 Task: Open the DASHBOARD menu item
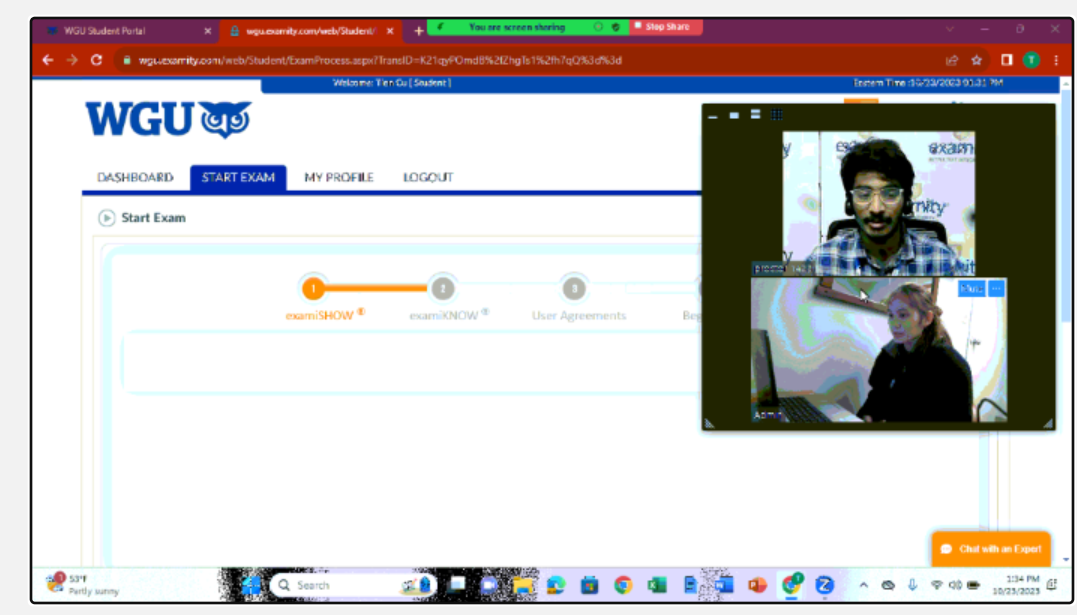coord(135,177)
